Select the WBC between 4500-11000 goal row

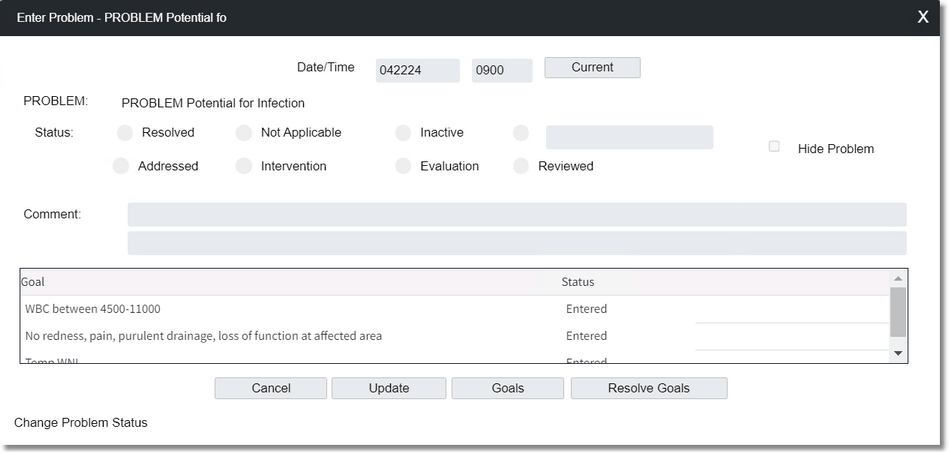455,309
